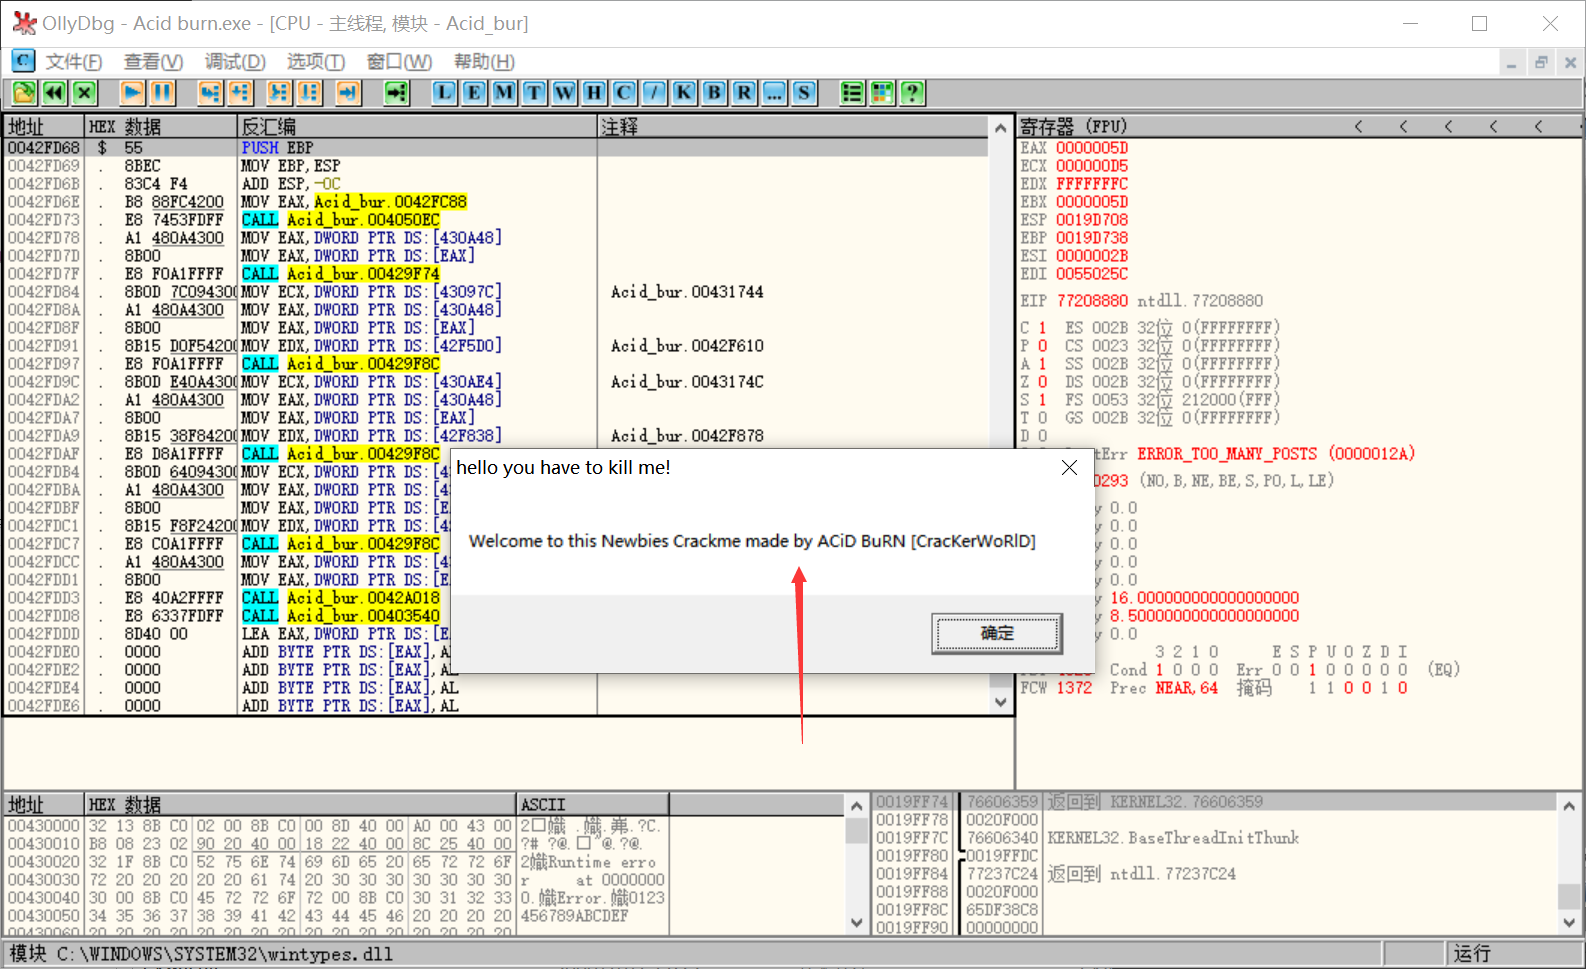Image resolution: width=1586 pixels, height=969 pixels.
Task: Click the ASCII column header in dump pane
Action: click(x=592, y=804)
